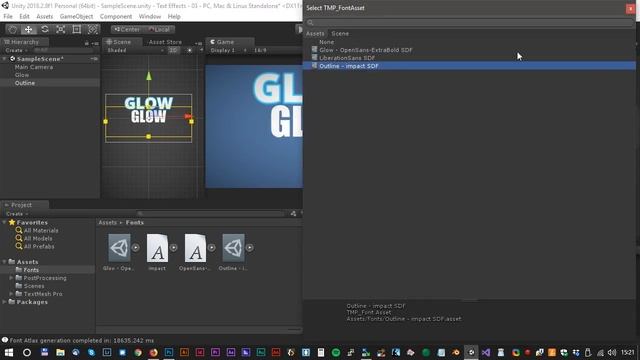Open the Window menu
This screenshot has height=360, width=640.
coord(150,16)
